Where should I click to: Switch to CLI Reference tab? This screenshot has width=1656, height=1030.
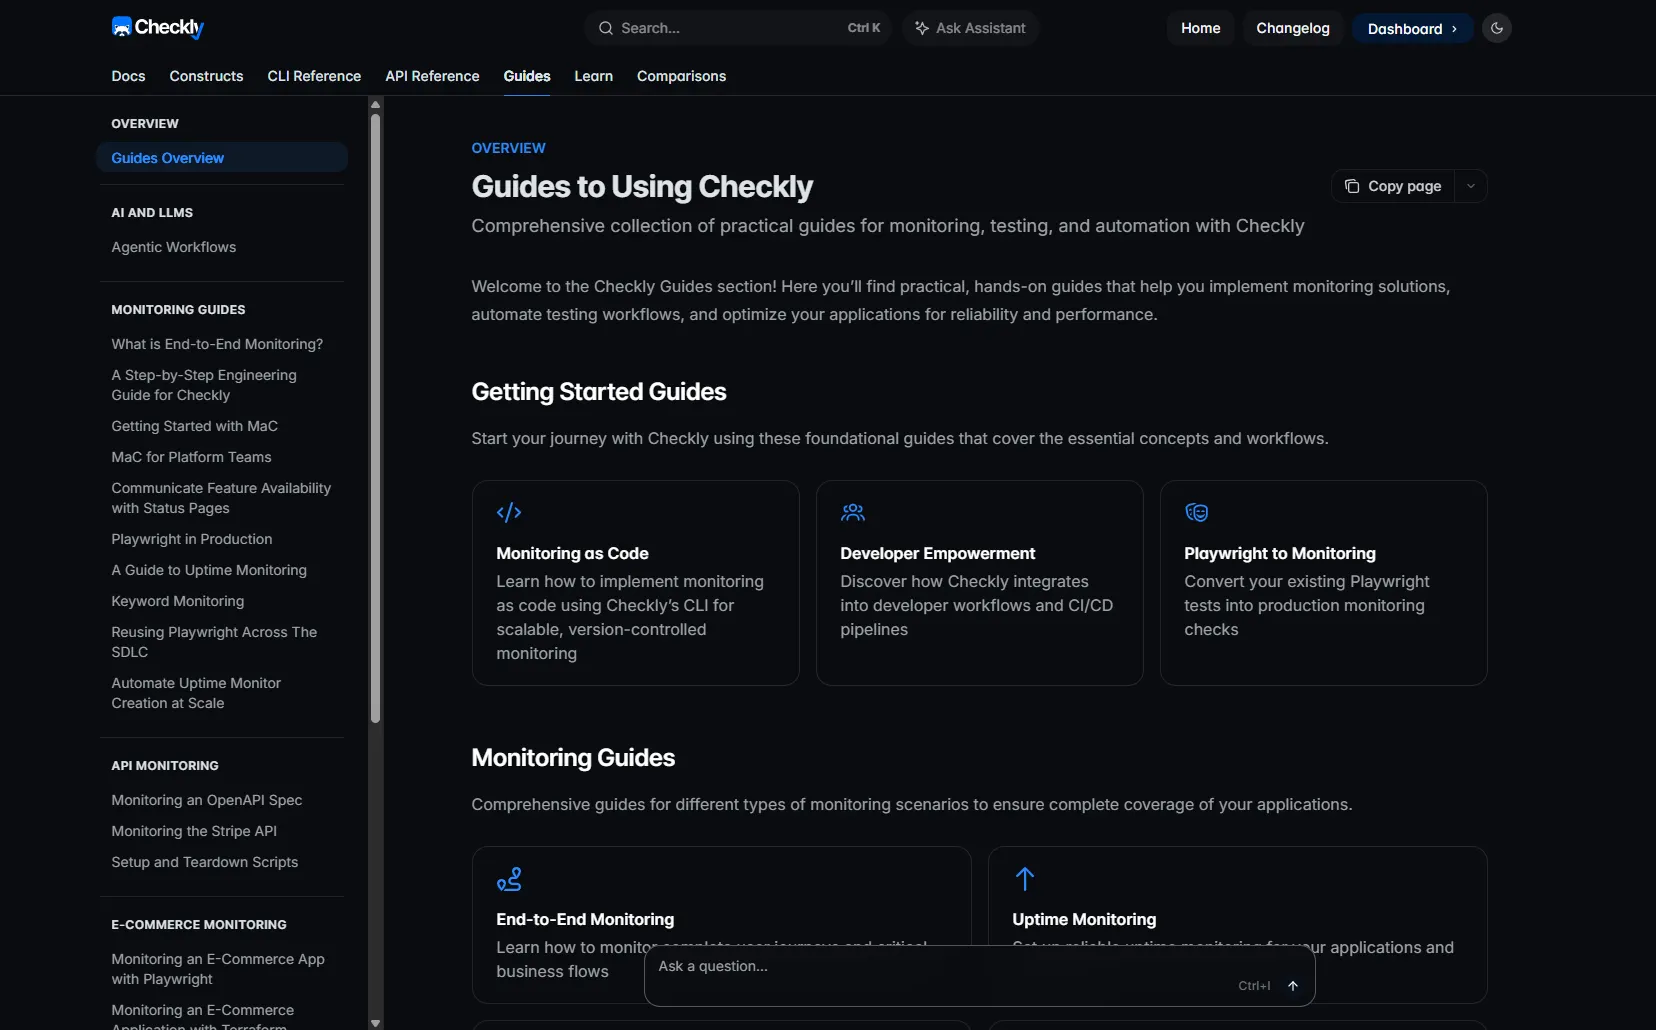click(314, 76)
